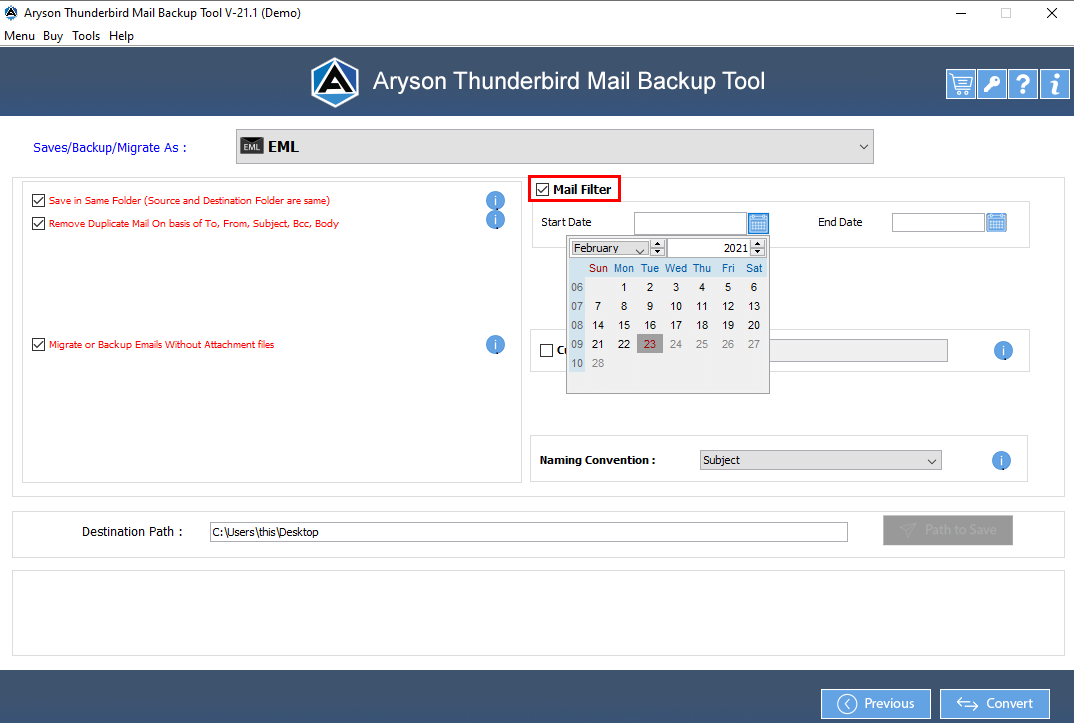Click the 'Sun' weekday header

pyautogui.click(x=598, y=268)
